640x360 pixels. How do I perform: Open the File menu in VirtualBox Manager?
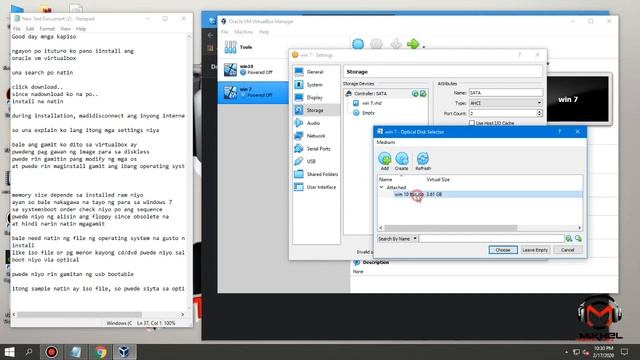[224, 32]
